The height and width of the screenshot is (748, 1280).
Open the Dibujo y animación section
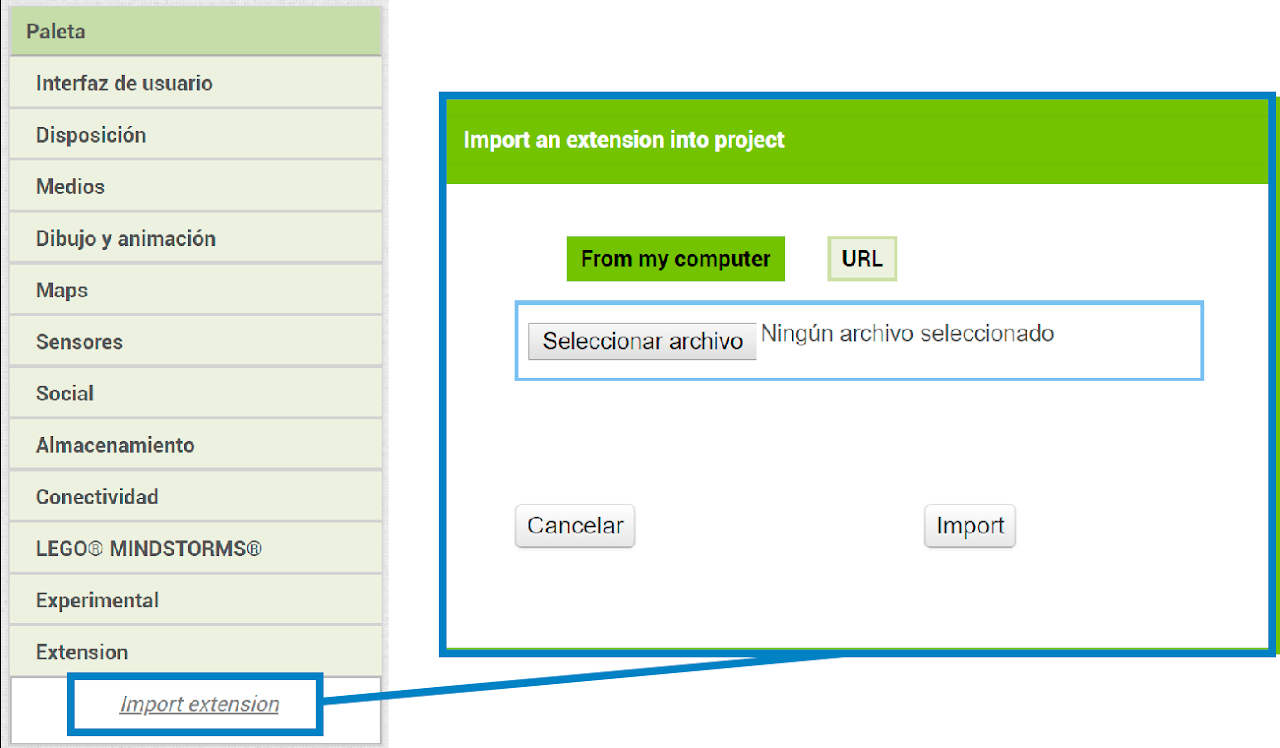pyautogui.click(x=195, y=239)
